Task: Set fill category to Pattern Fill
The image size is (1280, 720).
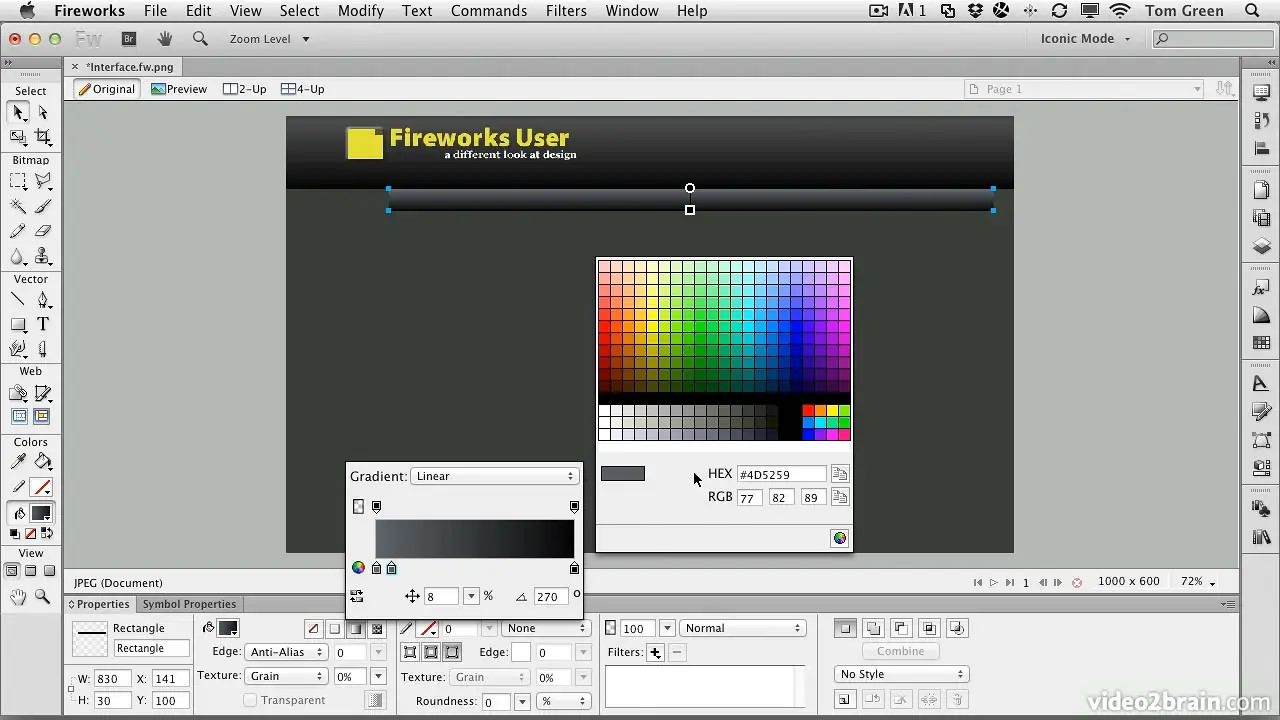Action: [377, 629]
